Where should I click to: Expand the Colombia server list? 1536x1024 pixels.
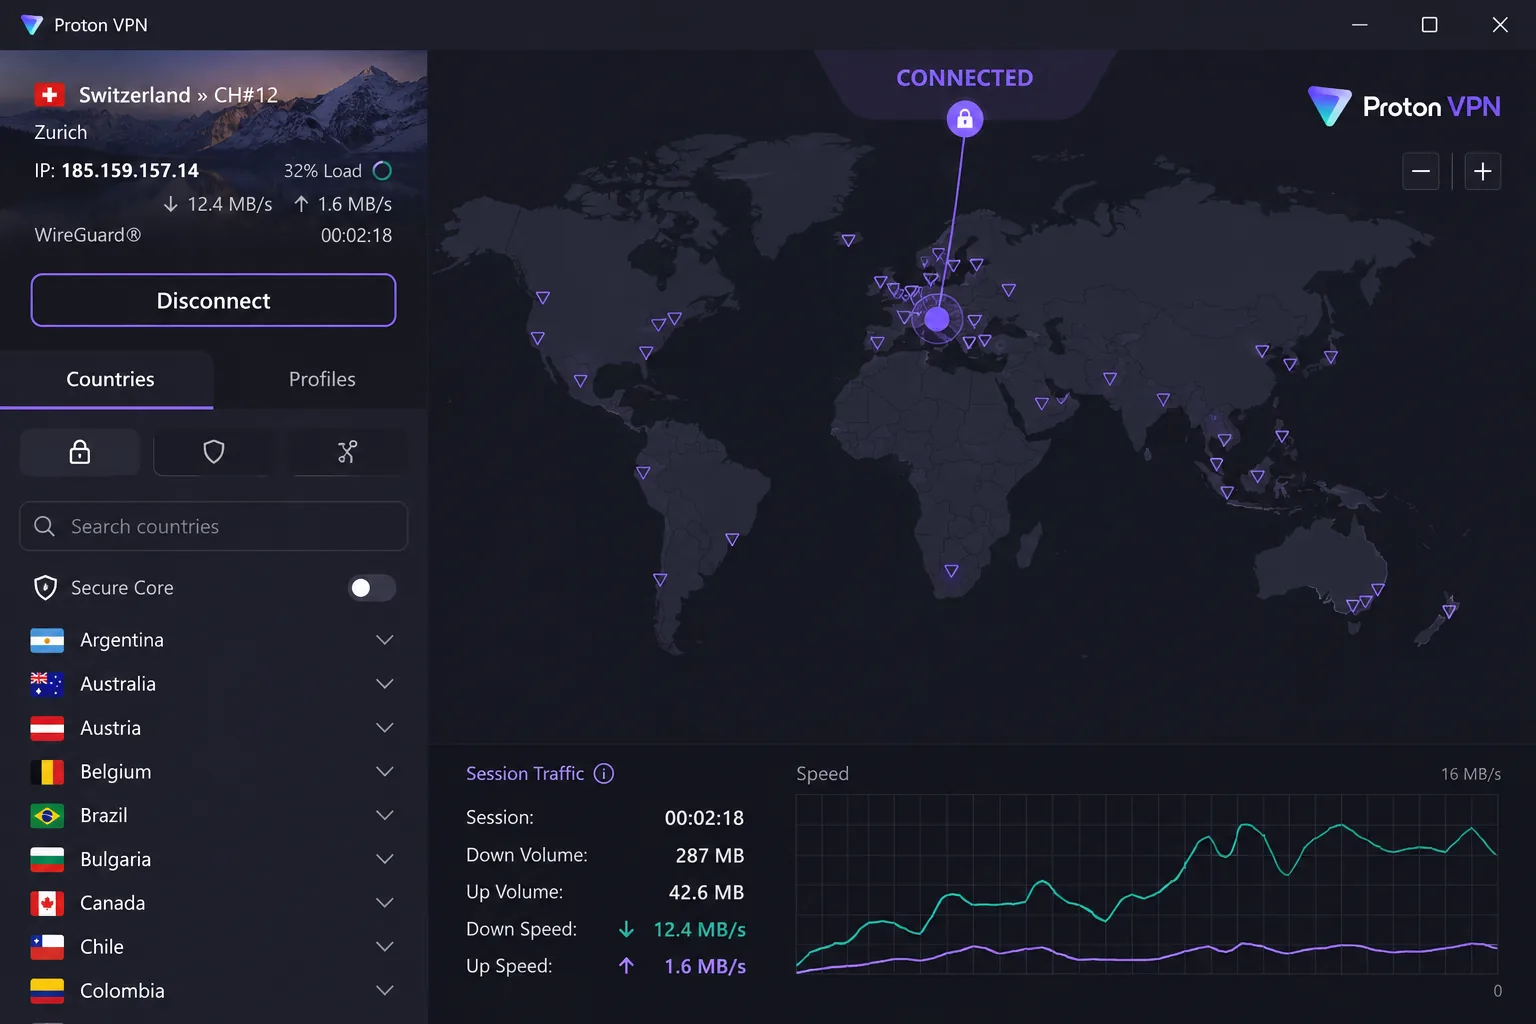coord(385,991)
